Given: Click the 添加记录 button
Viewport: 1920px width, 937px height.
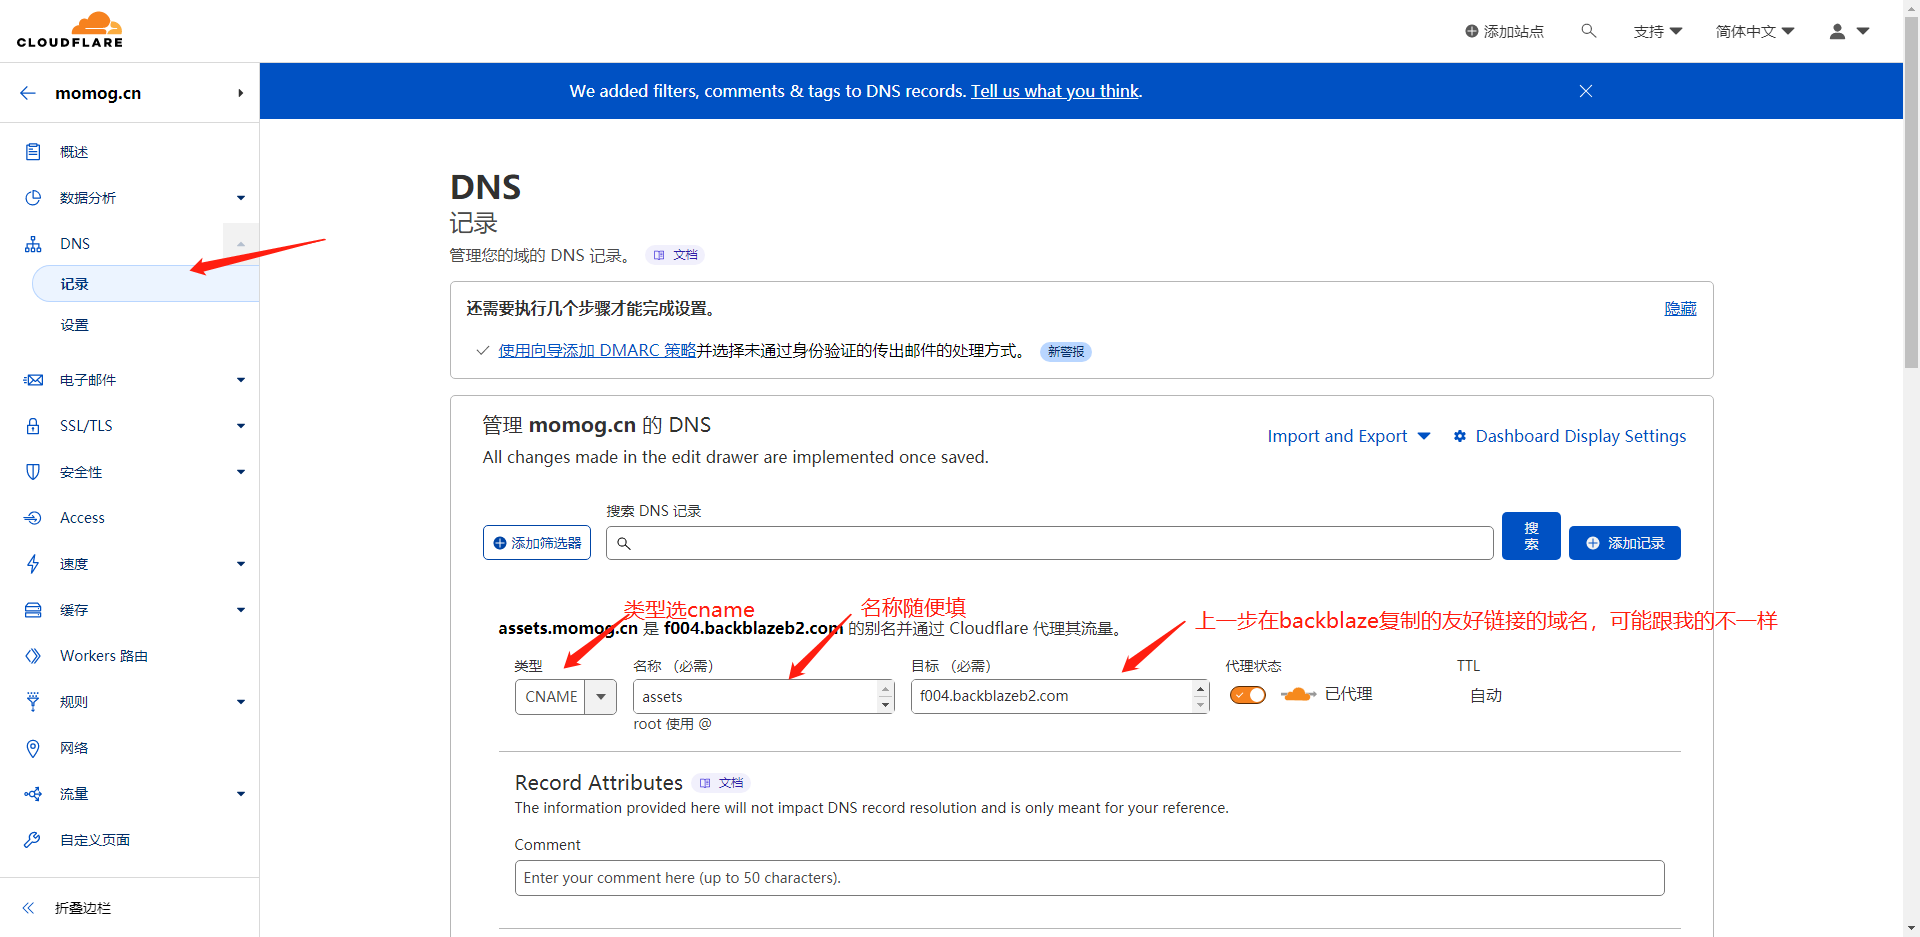Looking at the screenshot, I should pyautogui.click(x=1625, y=543).
